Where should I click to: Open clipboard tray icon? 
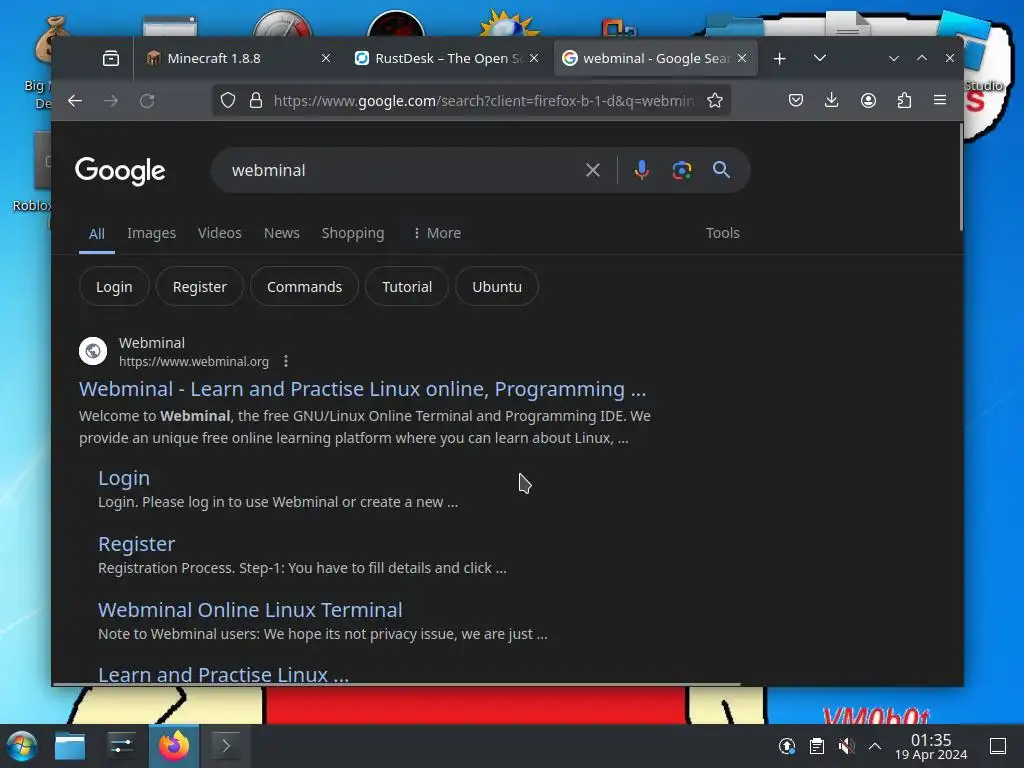tap(816, 746)
